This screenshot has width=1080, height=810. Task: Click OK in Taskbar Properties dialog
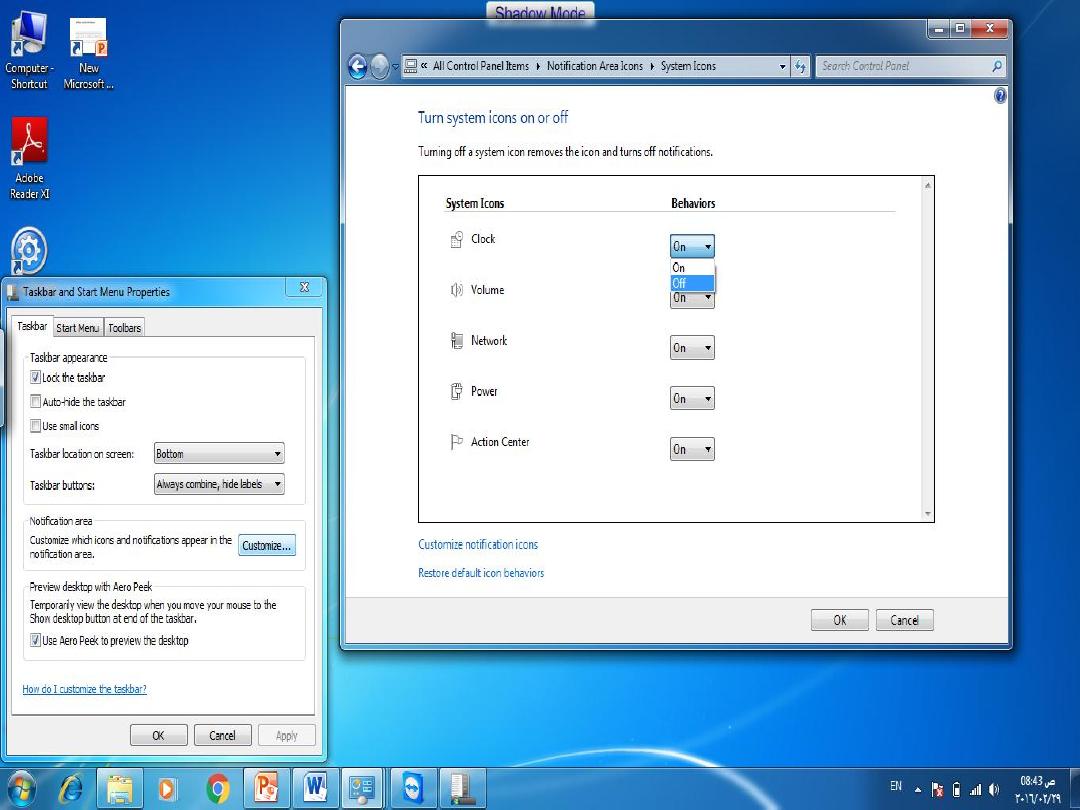[x=158, y=736]
